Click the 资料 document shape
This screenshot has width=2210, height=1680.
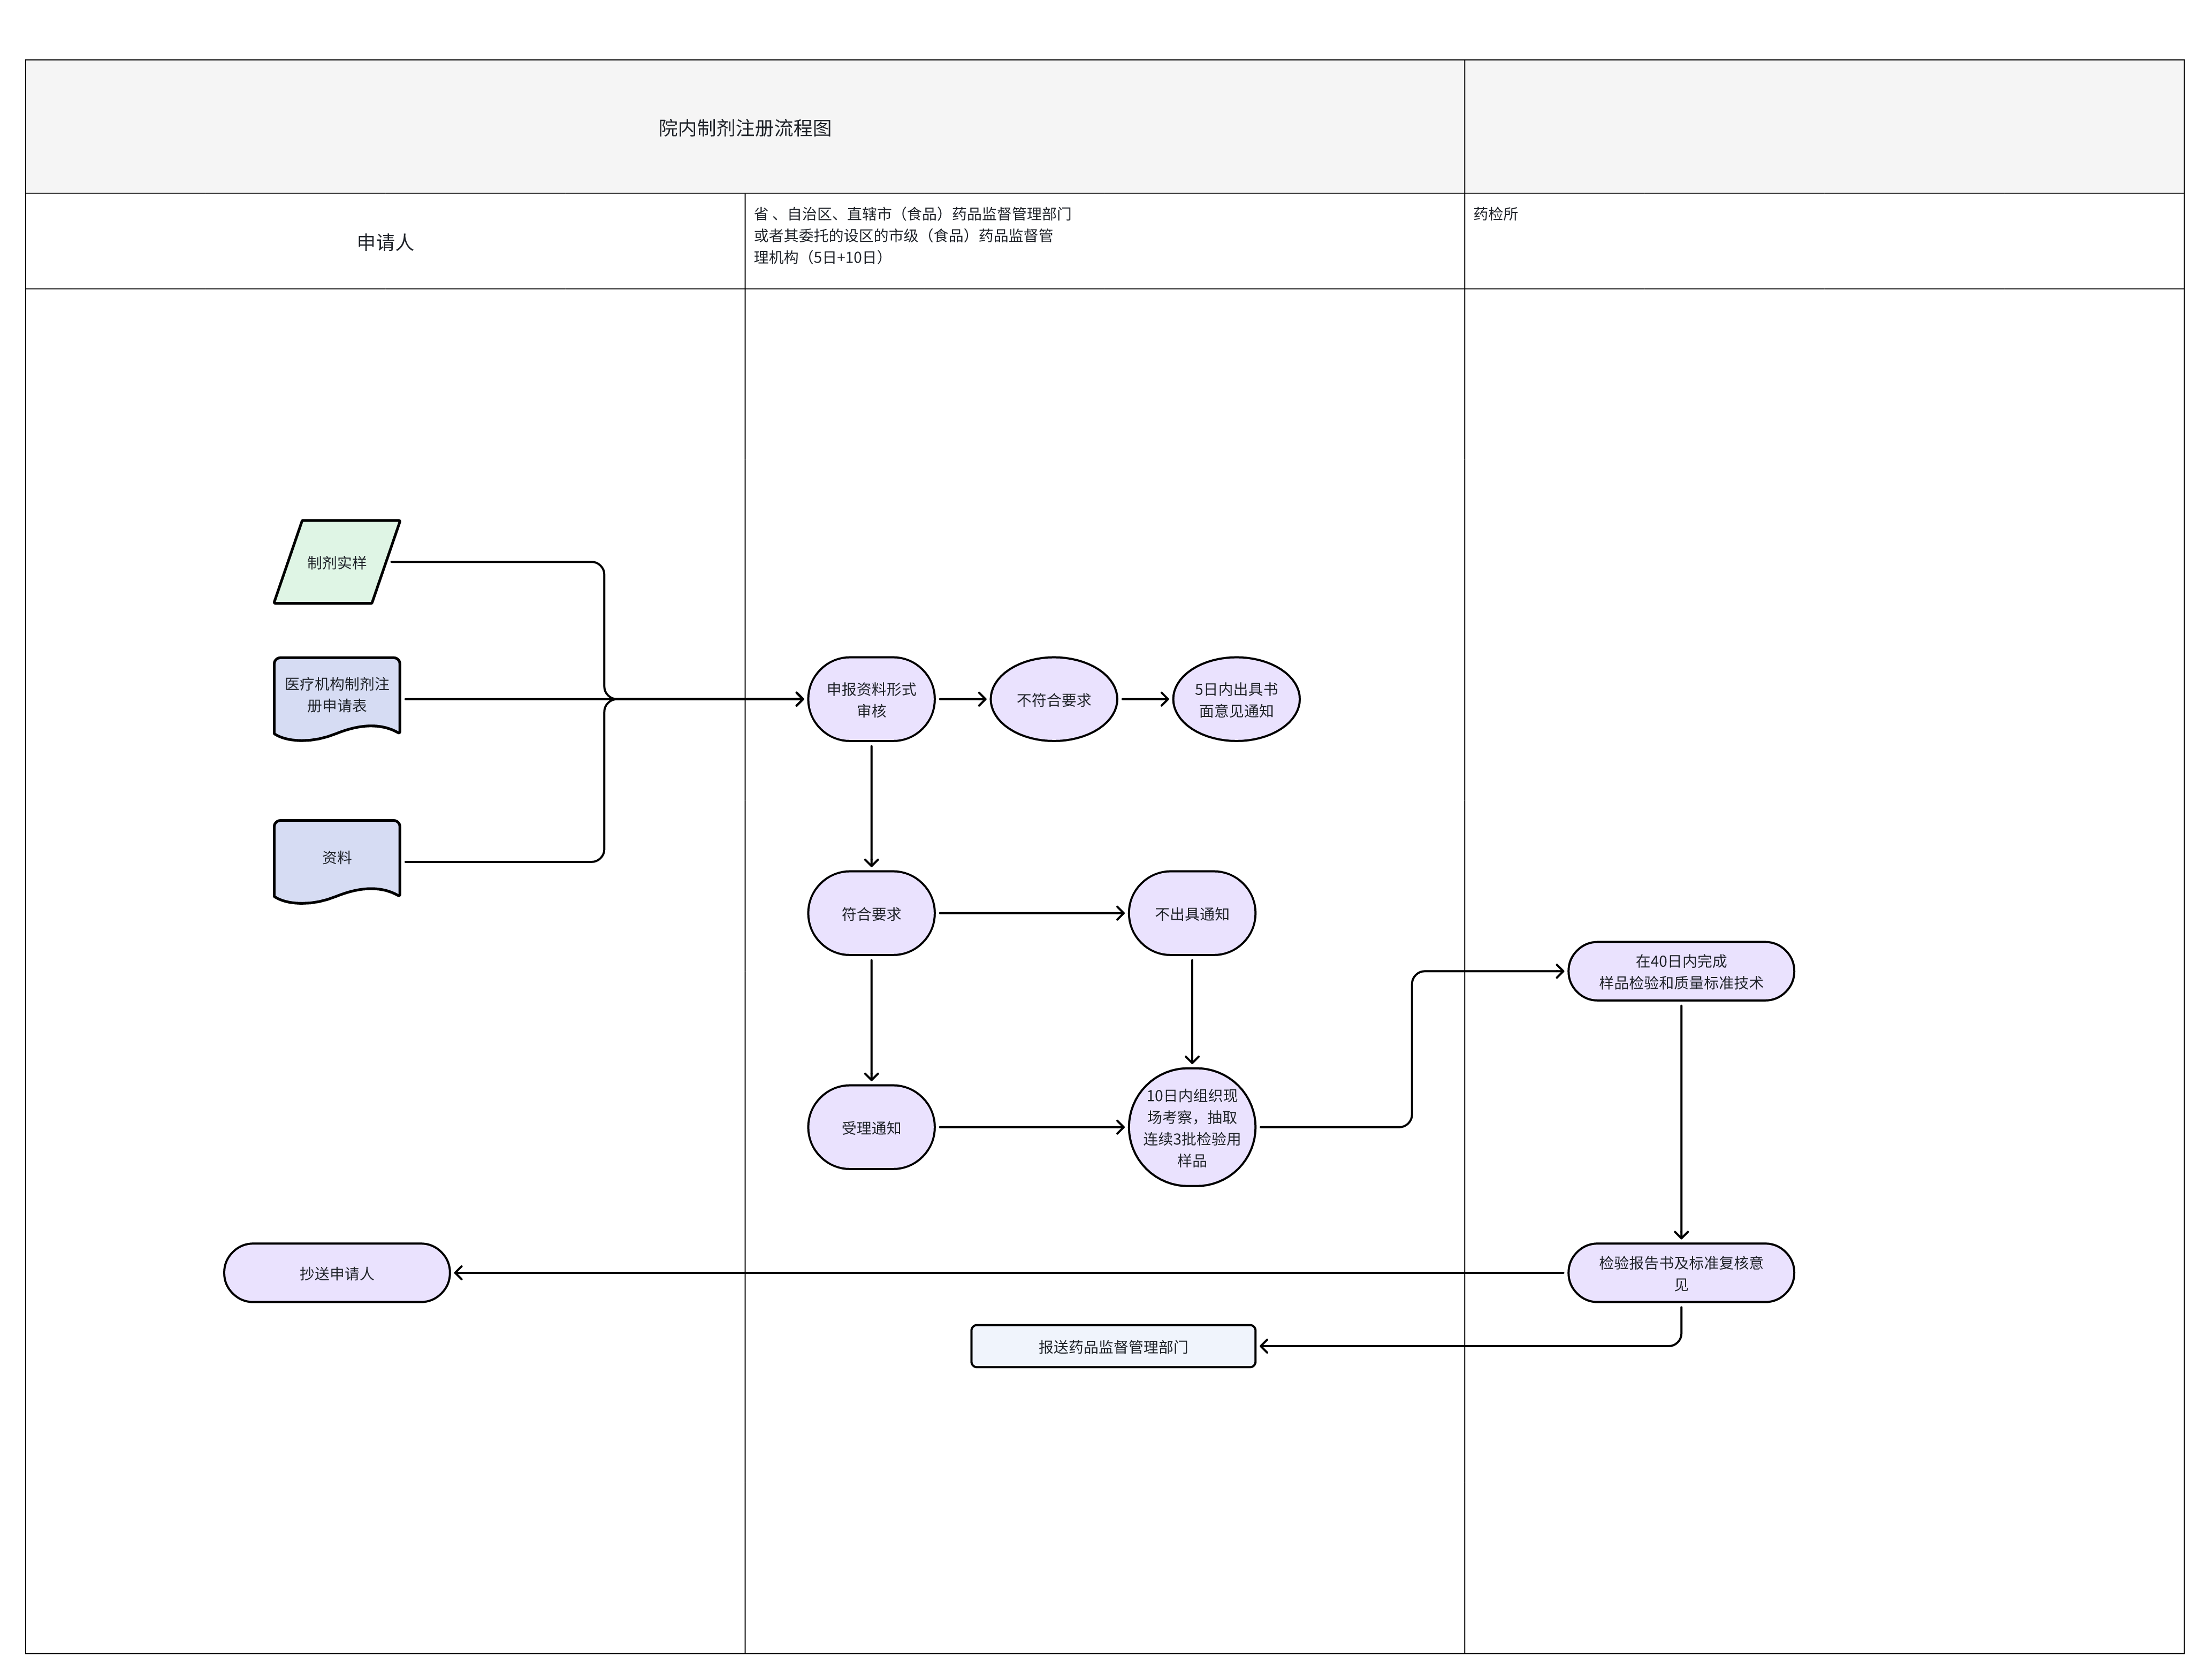(x=337, y=858)
